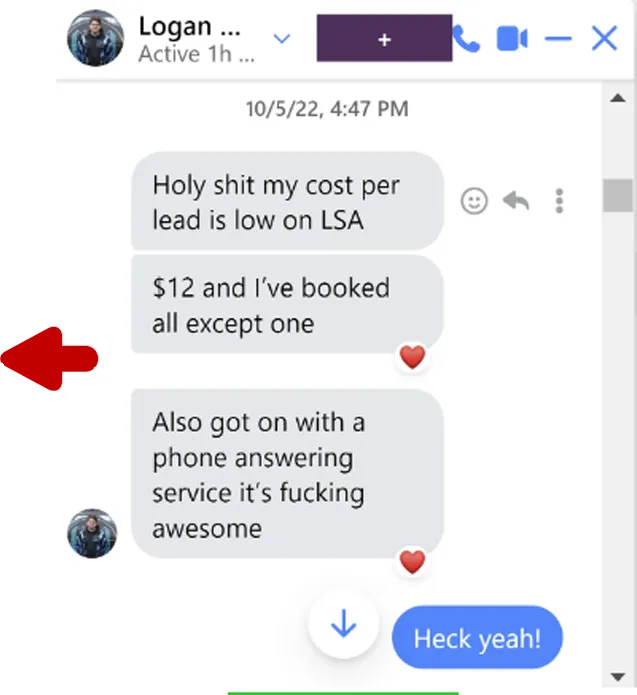
Task: Click the scrollbar thumb
Action: coord(617,195)
